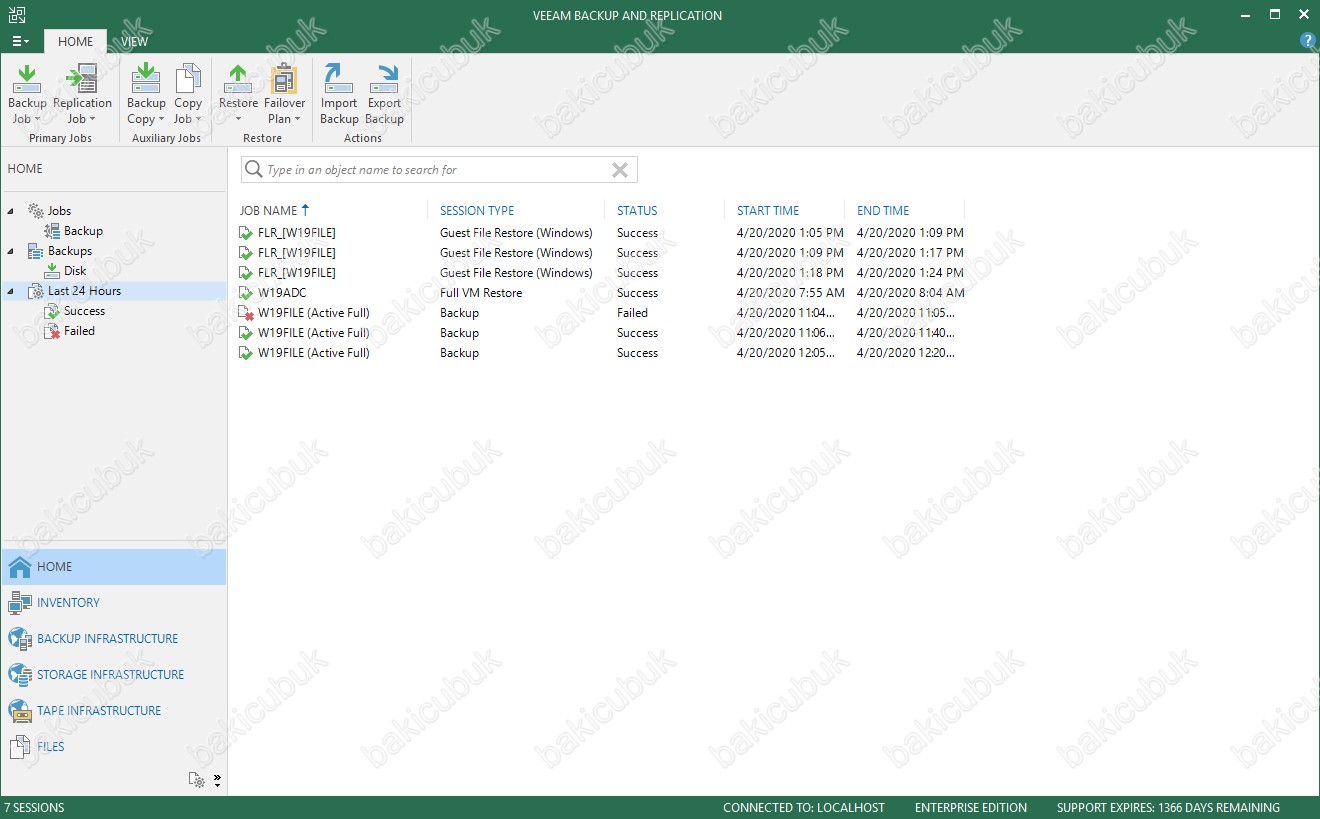Collapse the Backups tree node
Viewport: 1320px width, 819px height.
[11, 251]
